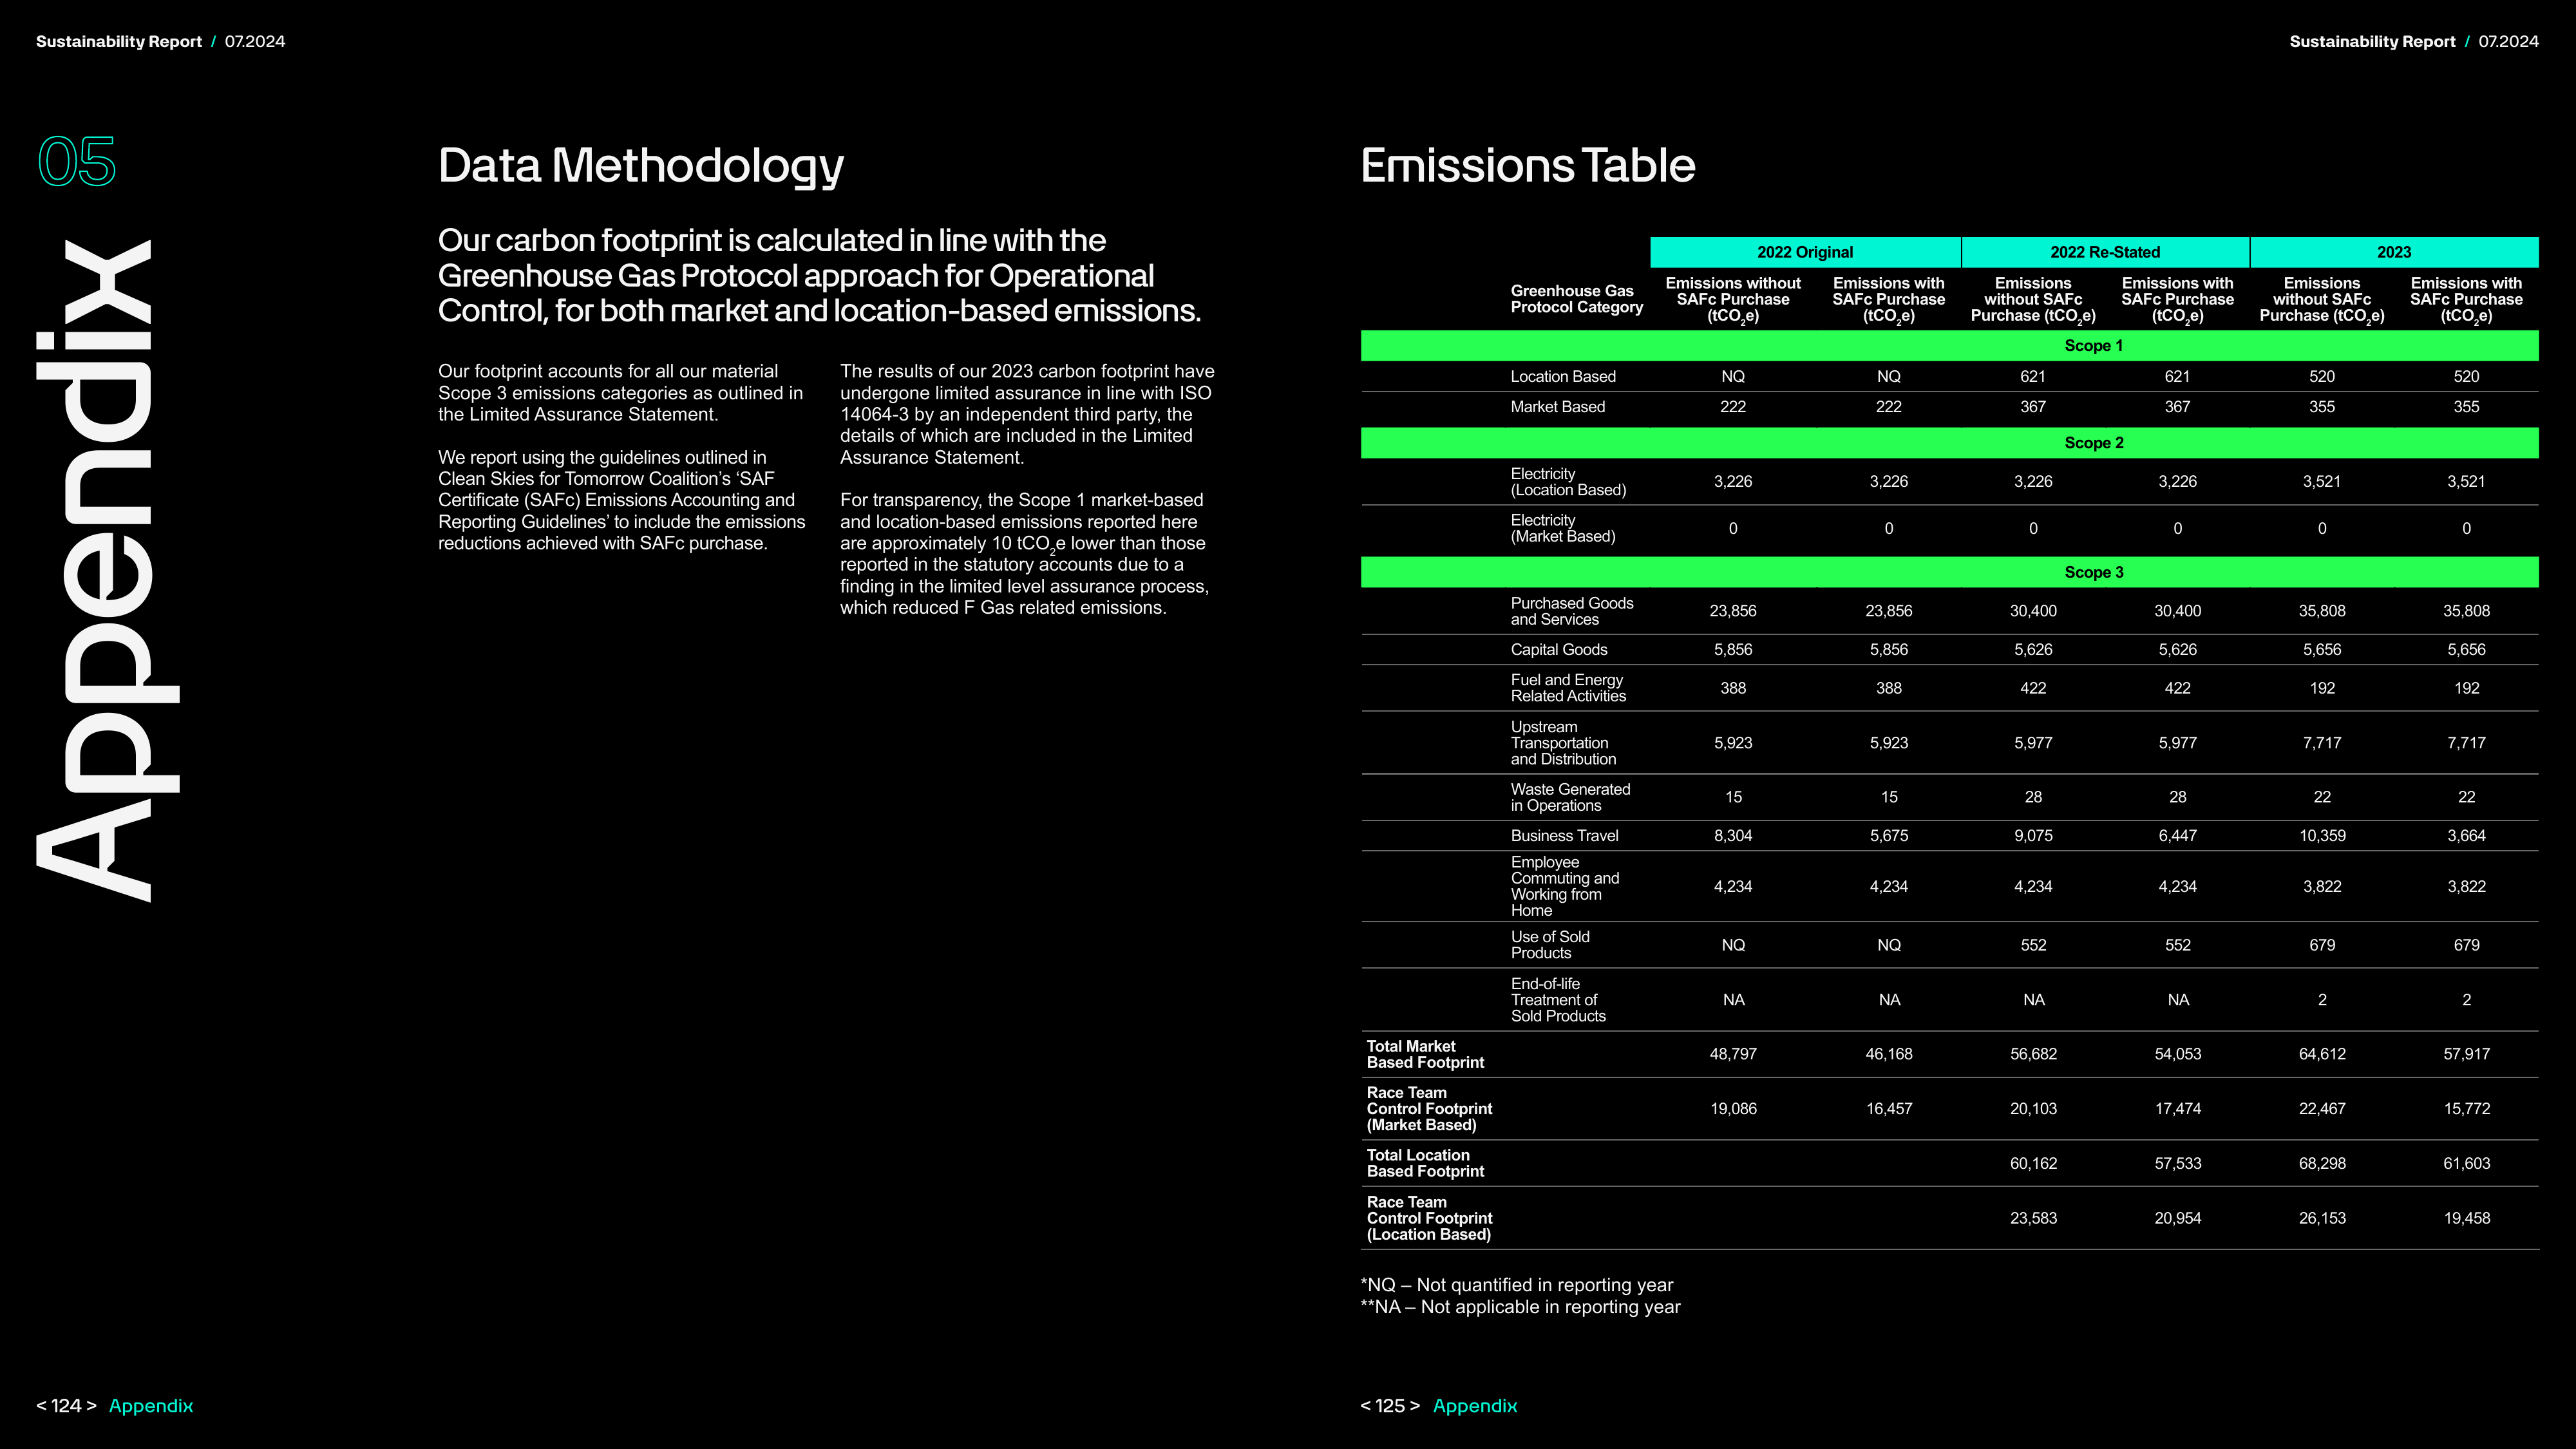
Task: Select the Location Based row label
Action: click(1563, 376)
